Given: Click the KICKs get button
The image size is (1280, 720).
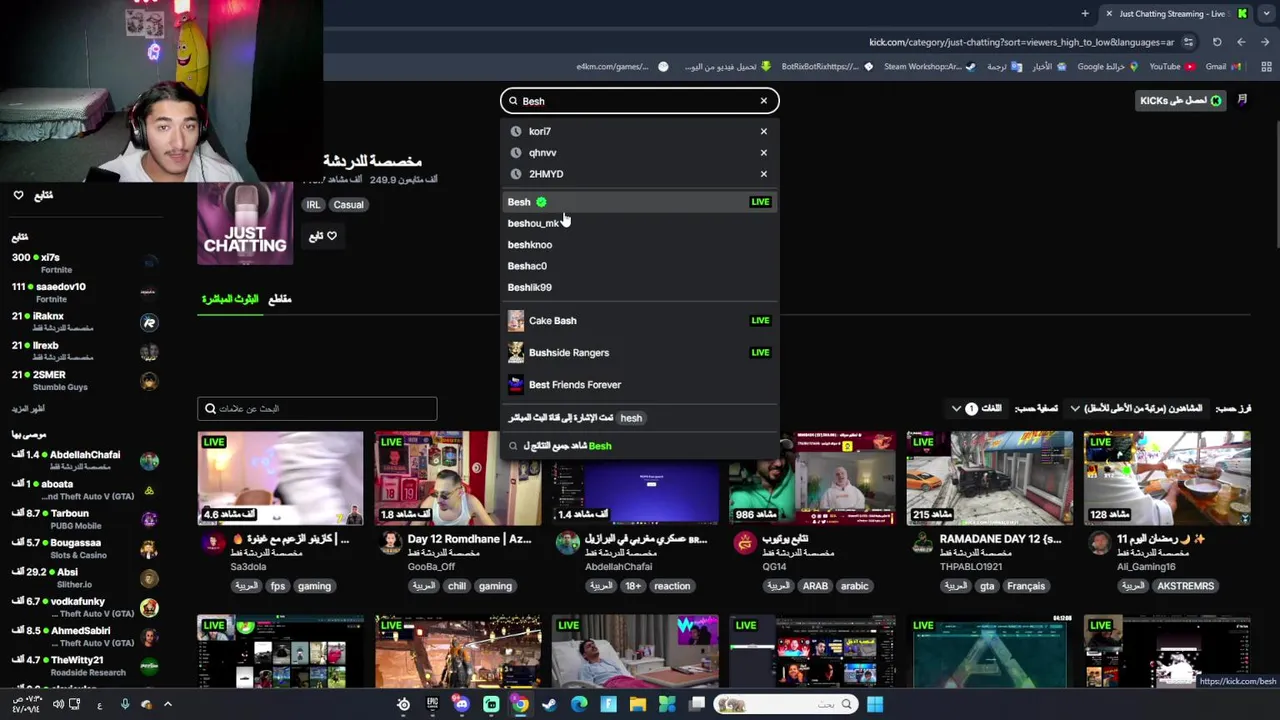Looking at the screenshot, I should 1181,101.
